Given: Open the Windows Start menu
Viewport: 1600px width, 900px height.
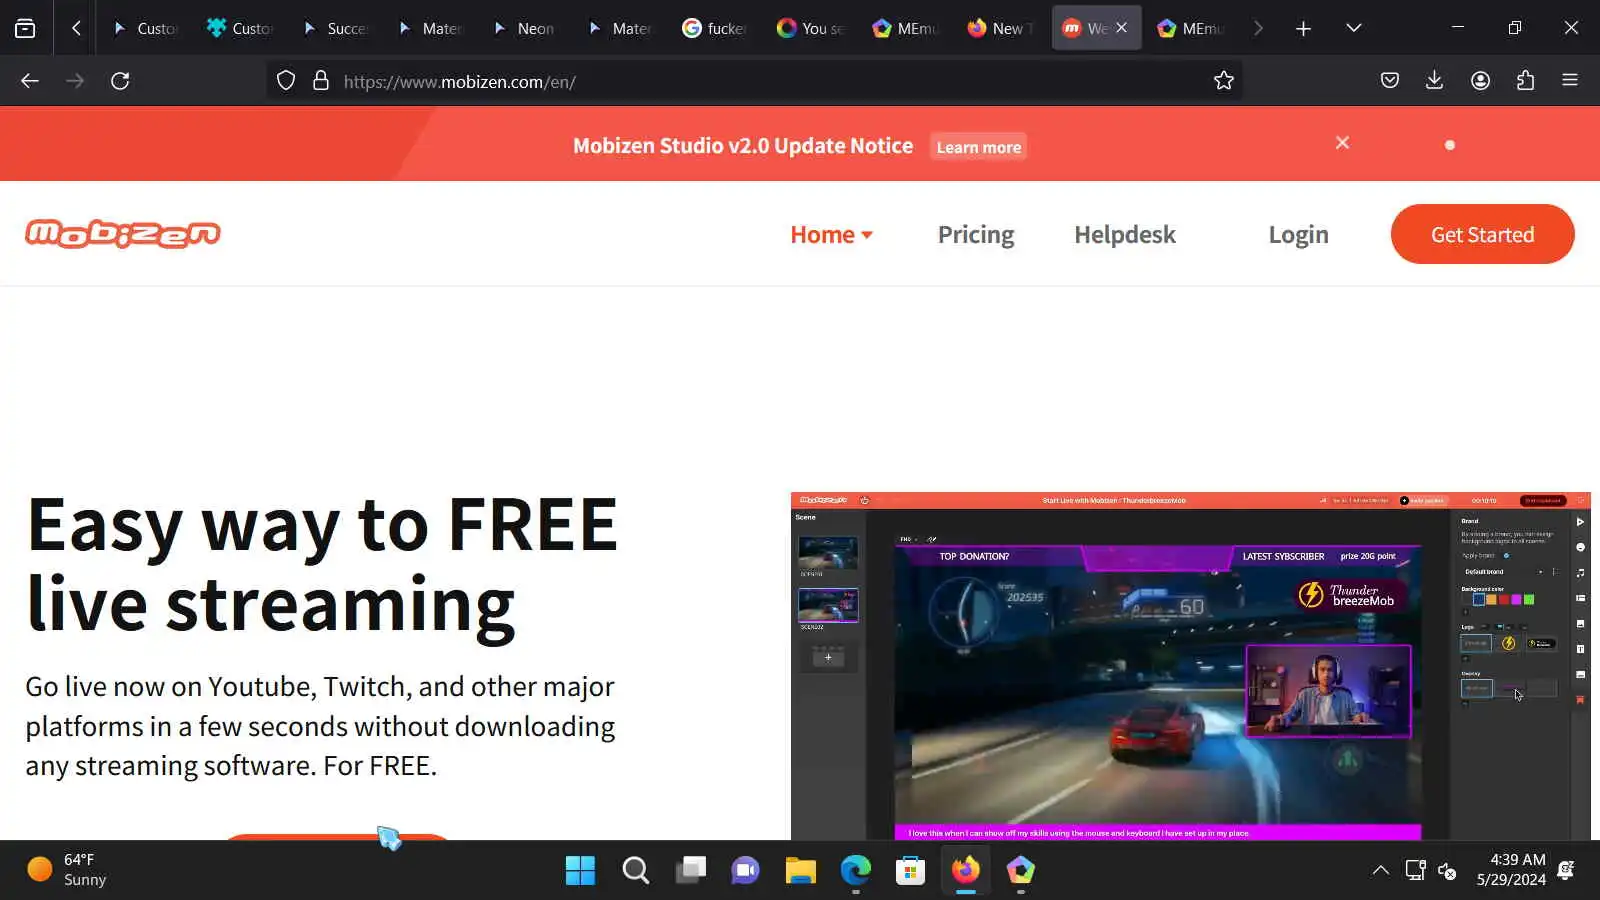Looking at the screenshot, I should 580,870.
